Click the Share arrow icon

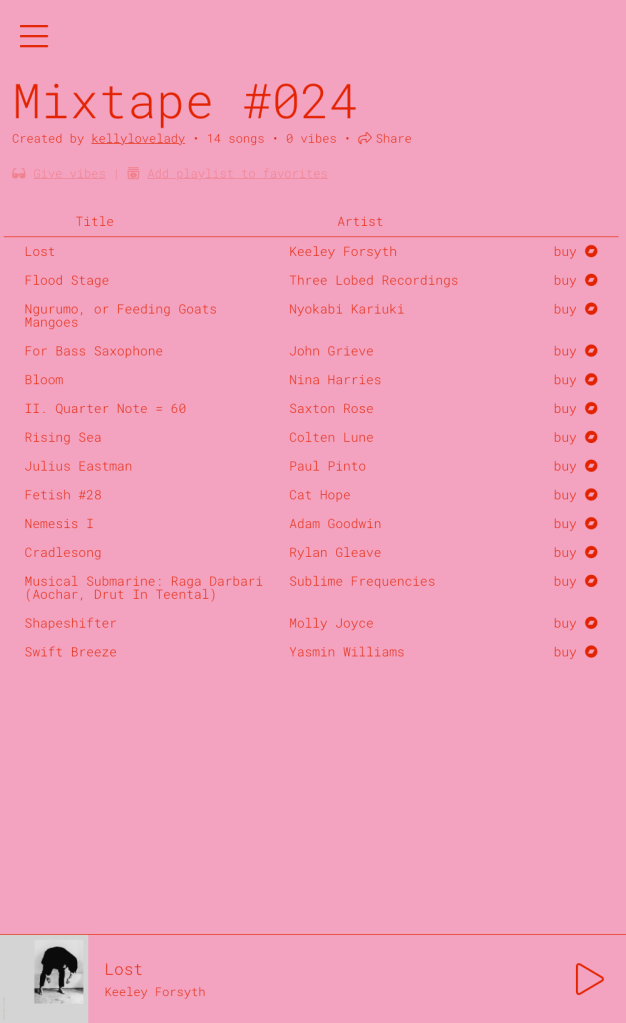365,139
